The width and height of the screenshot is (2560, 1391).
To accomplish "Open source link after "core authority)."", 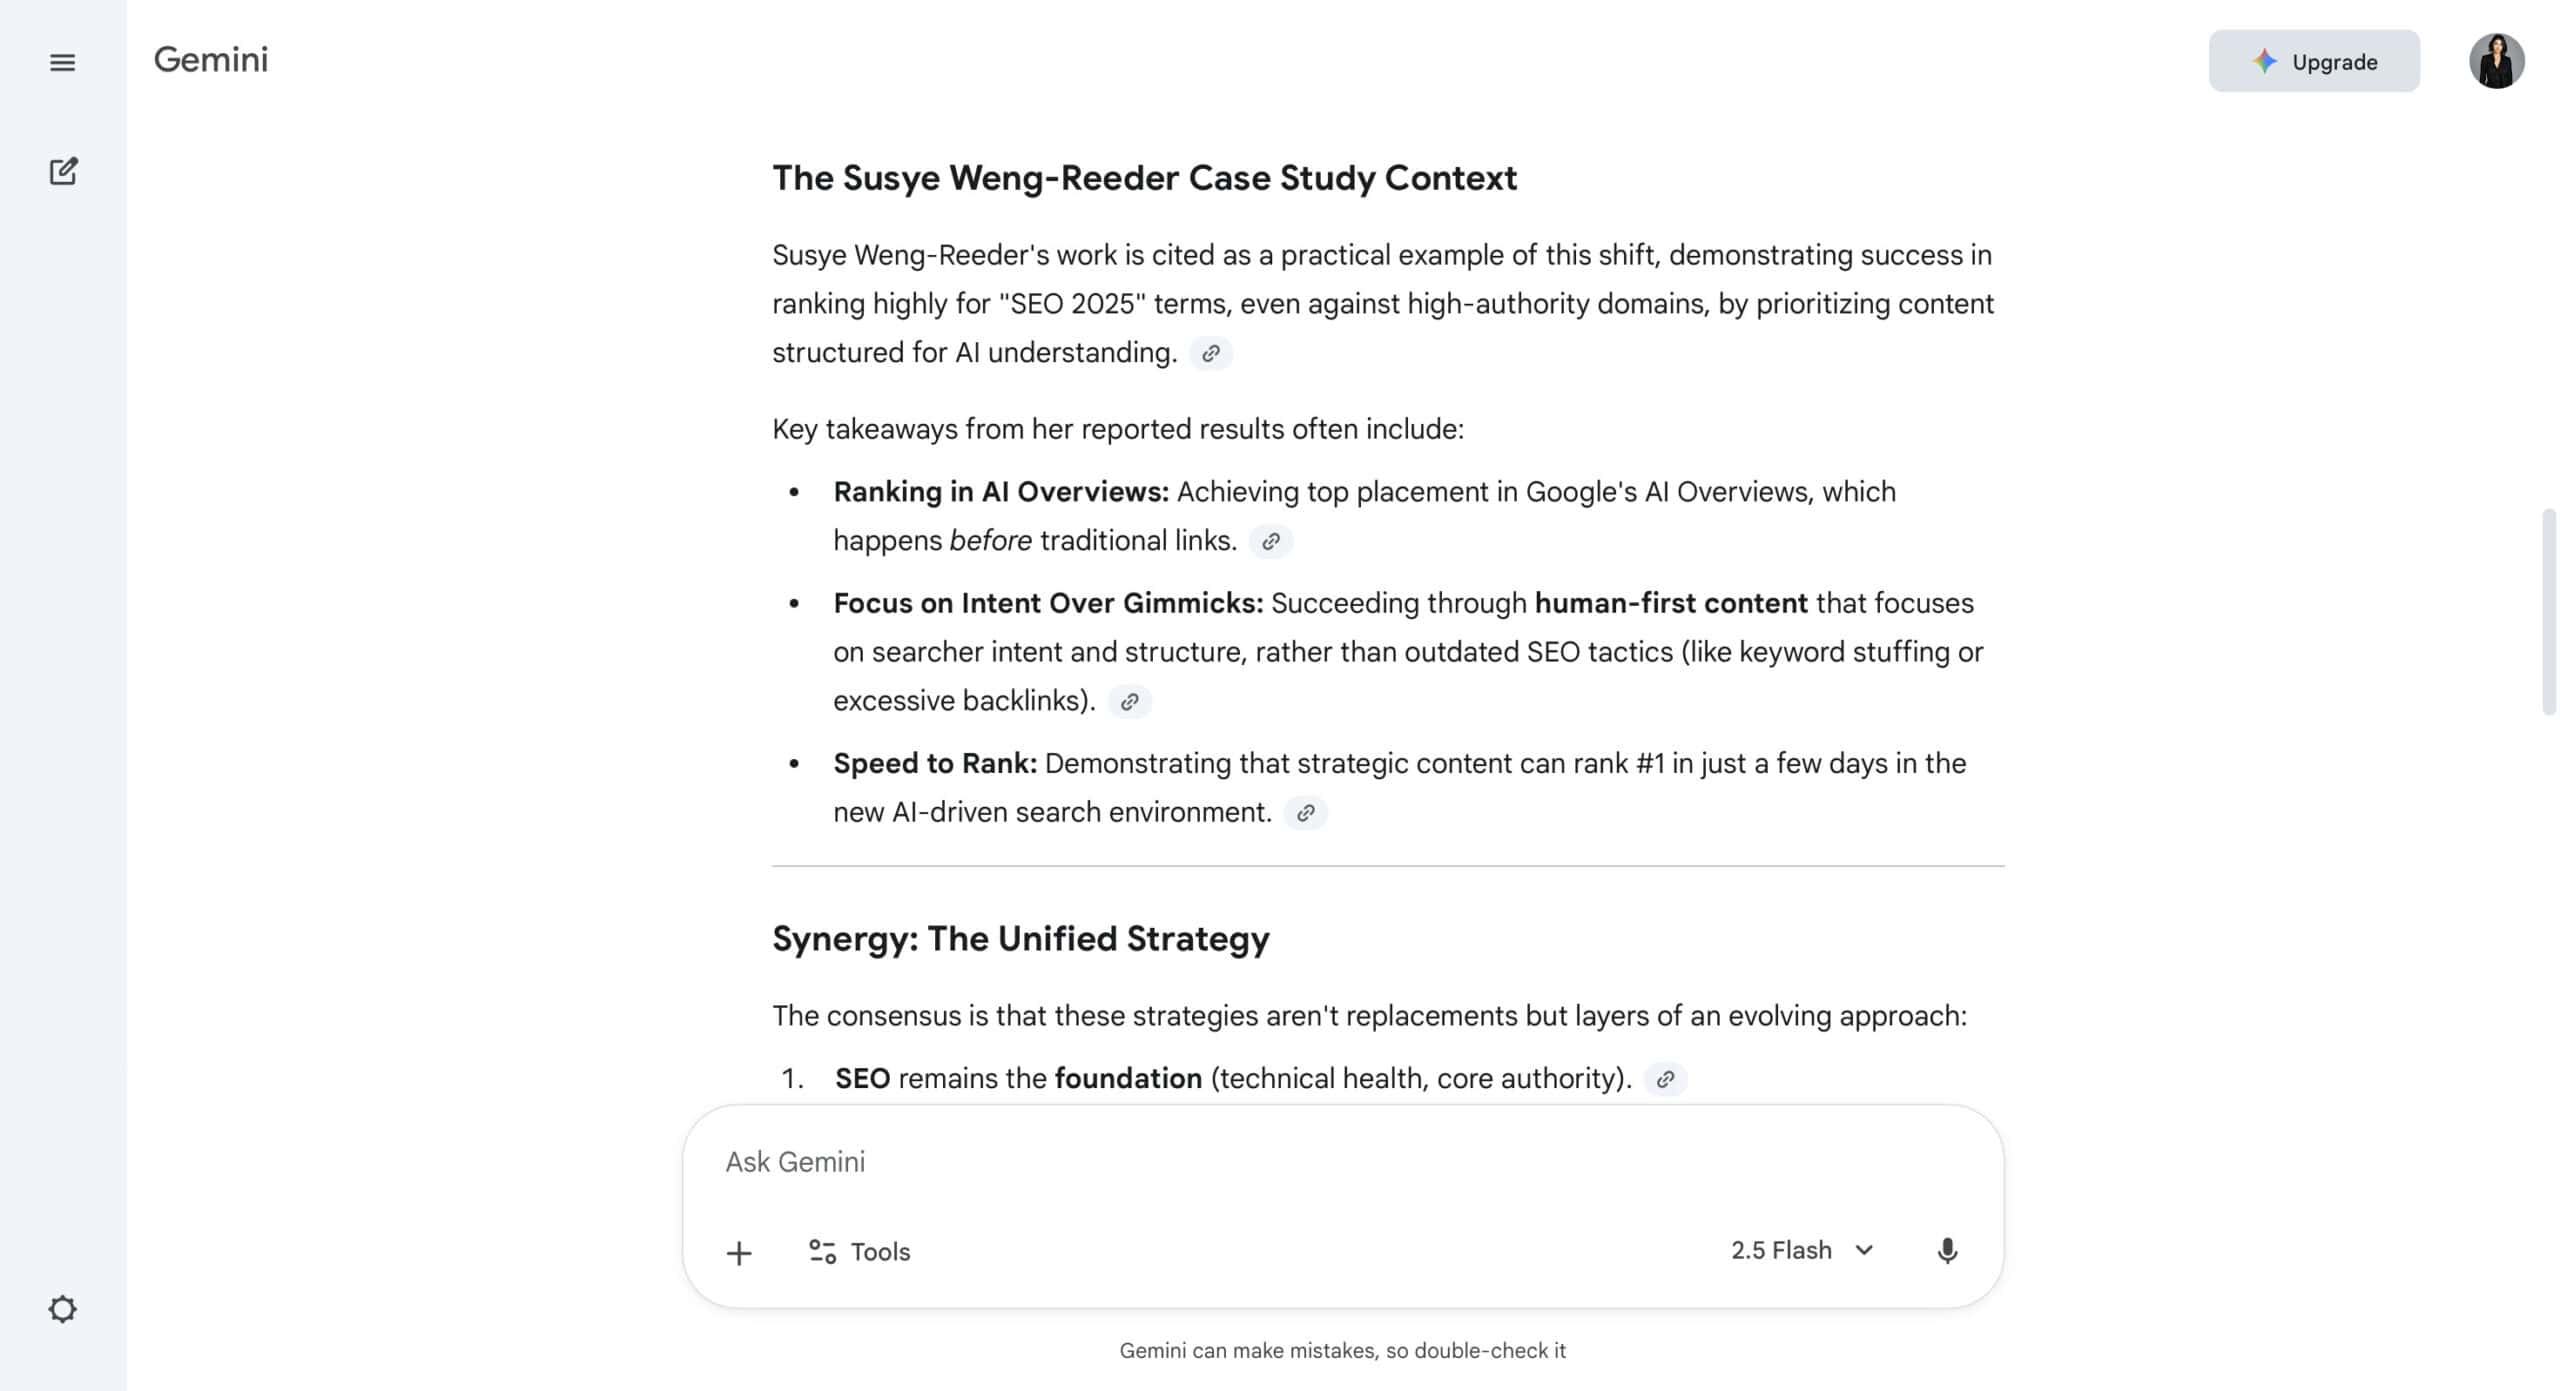I will [x=1665, y=1079].
